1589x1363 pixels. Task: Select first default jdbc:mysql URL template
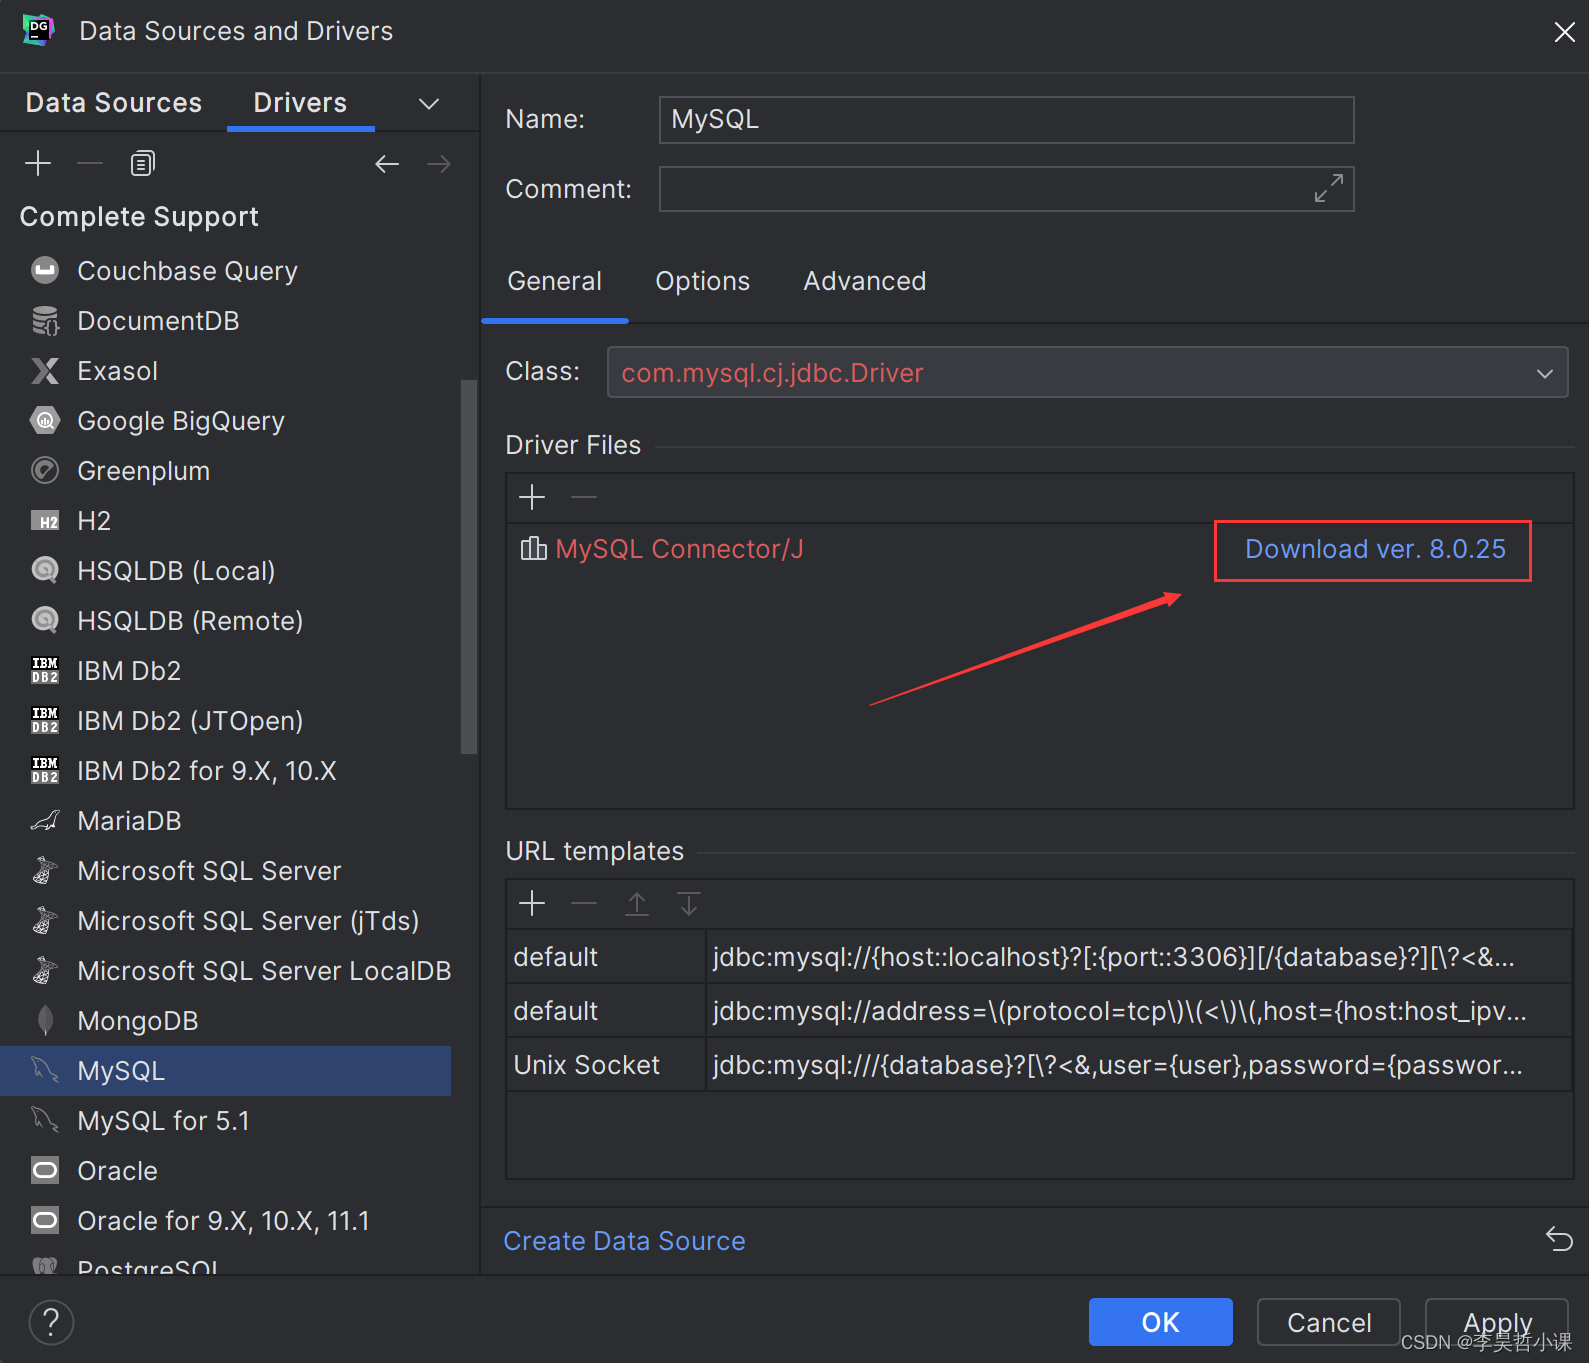coord(1040,957)
